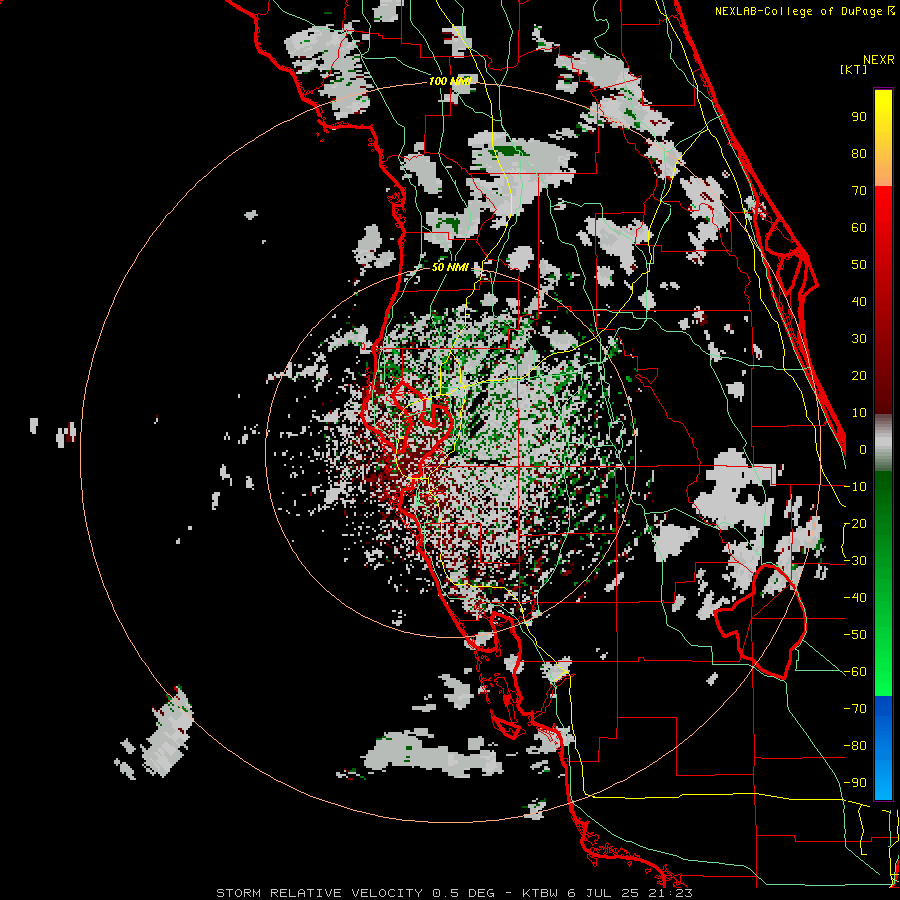Image resolution: width=900 pixels, height=900 pixels.
Task: Click the positive 20 value on the scale
Action: pos(859,375)
